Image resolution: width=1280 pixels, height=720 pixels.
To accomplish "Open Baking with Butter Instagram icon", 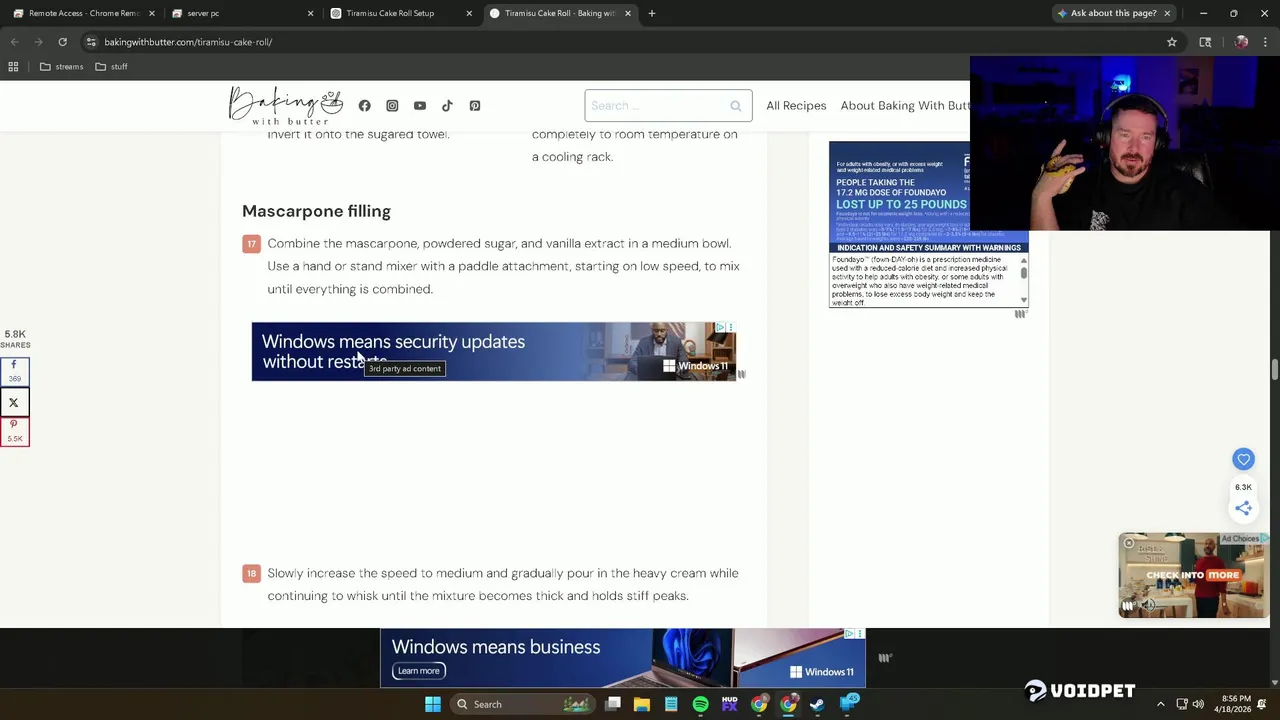I will tap(392, 106).
